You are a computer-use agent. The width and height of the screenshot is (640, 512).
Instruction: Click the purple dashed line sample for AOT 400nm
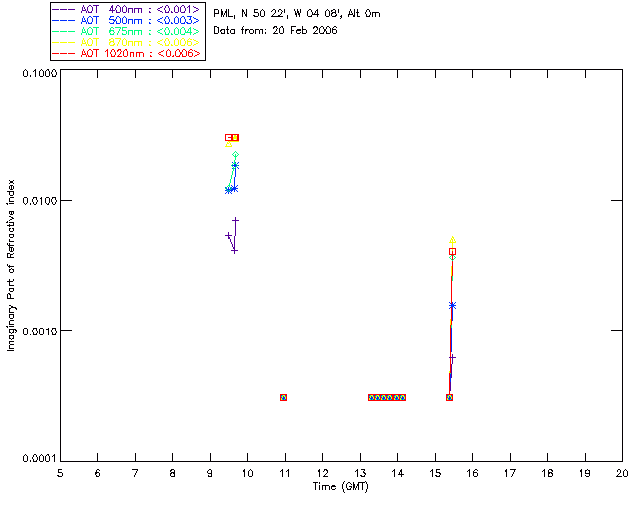pyautogui.click(x=64, y=9)
